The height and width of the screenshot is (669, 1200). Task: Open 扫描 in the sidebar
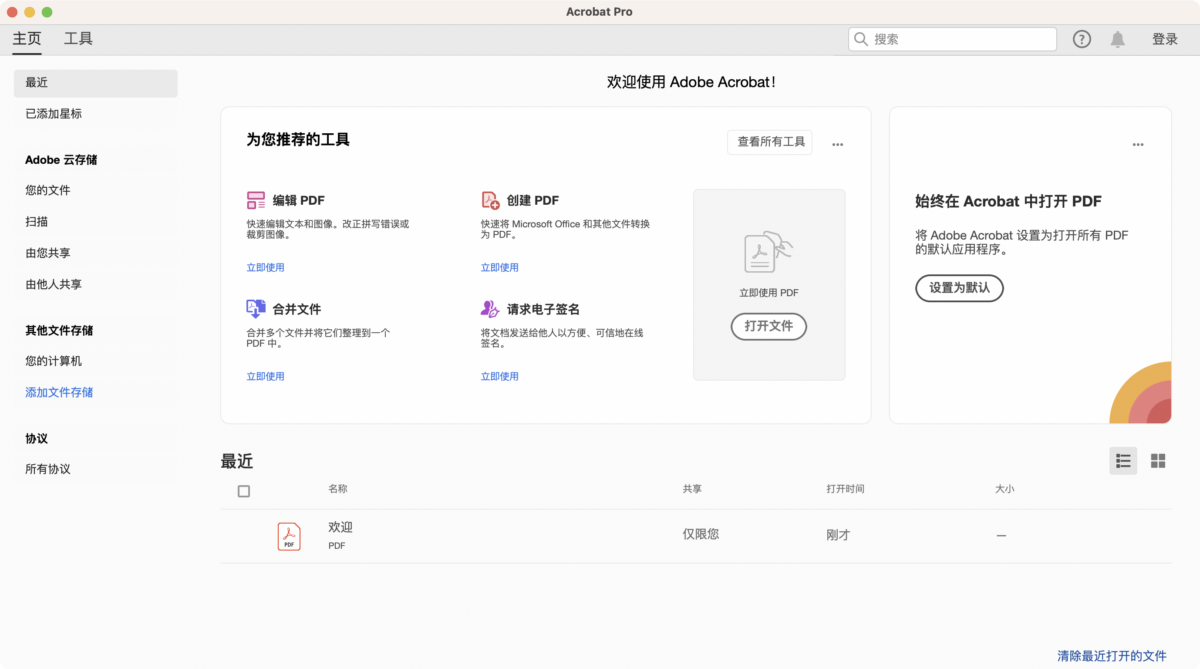coord(36,221)
